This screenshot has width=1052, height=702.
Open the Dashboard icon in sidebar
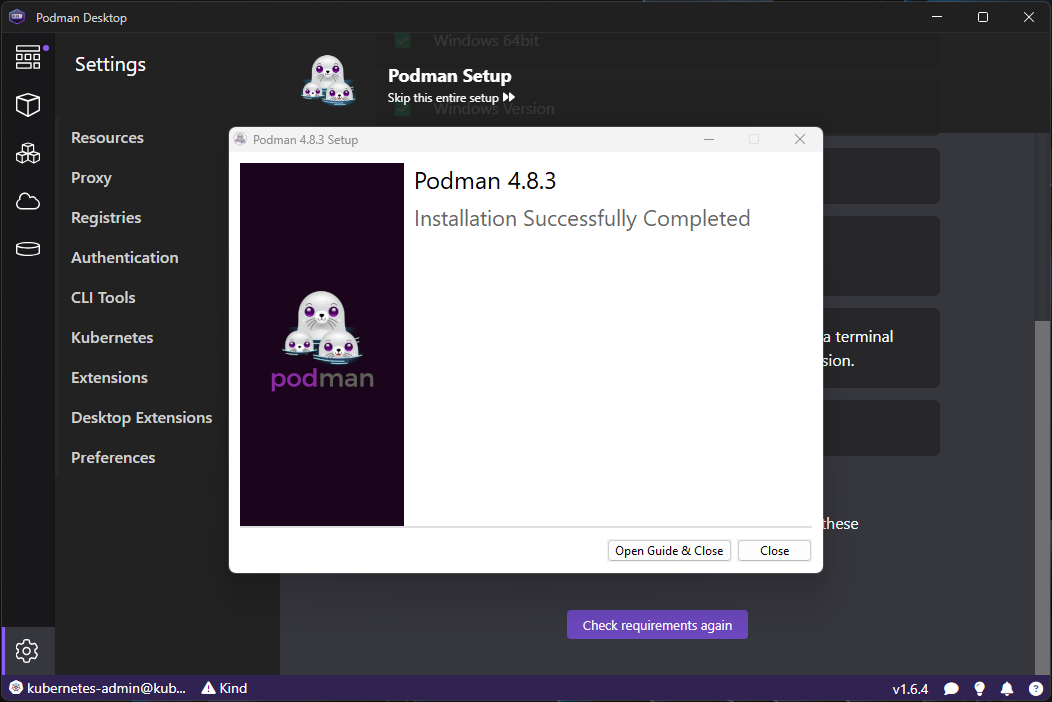(x=28, y=57)
